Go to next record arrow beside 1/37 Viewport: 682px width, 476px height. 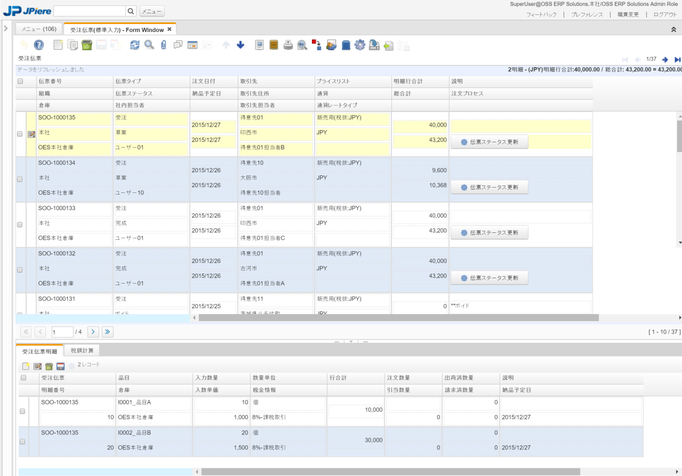(x=665, y=60)
